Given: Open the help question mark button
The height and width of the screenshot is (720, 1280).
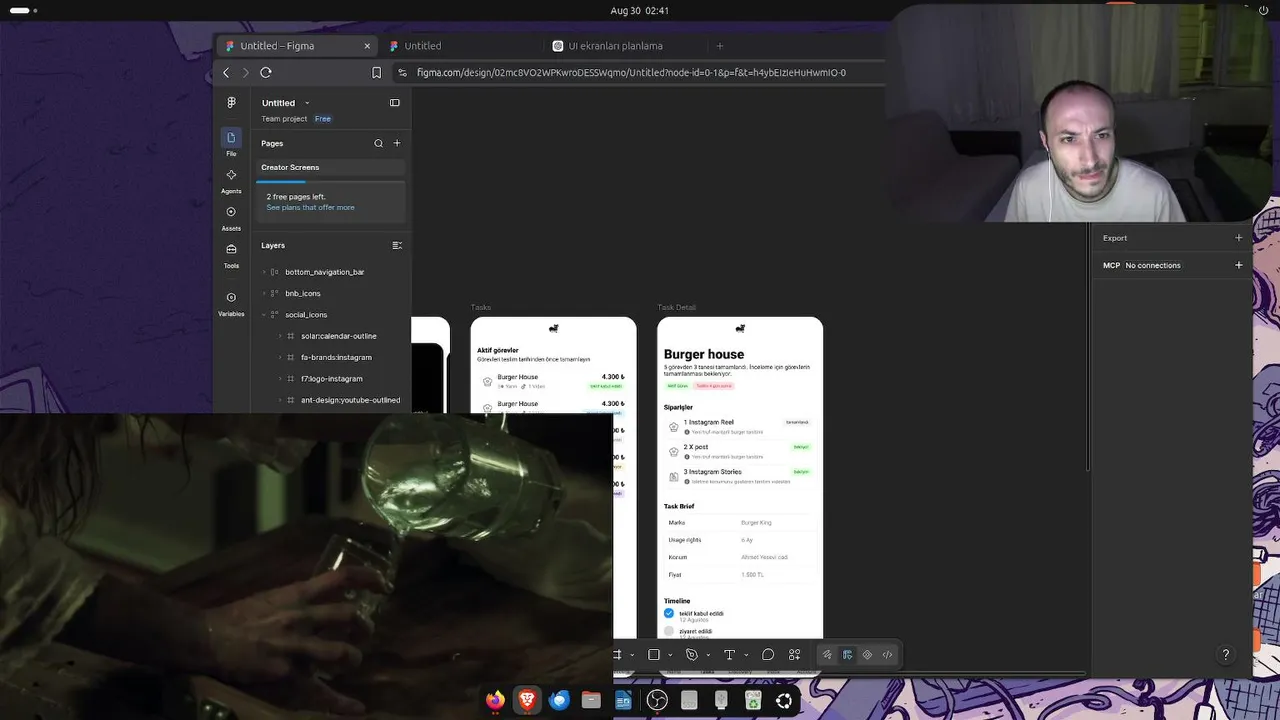Looking at the screenshot, I should tap(1226, 655).
